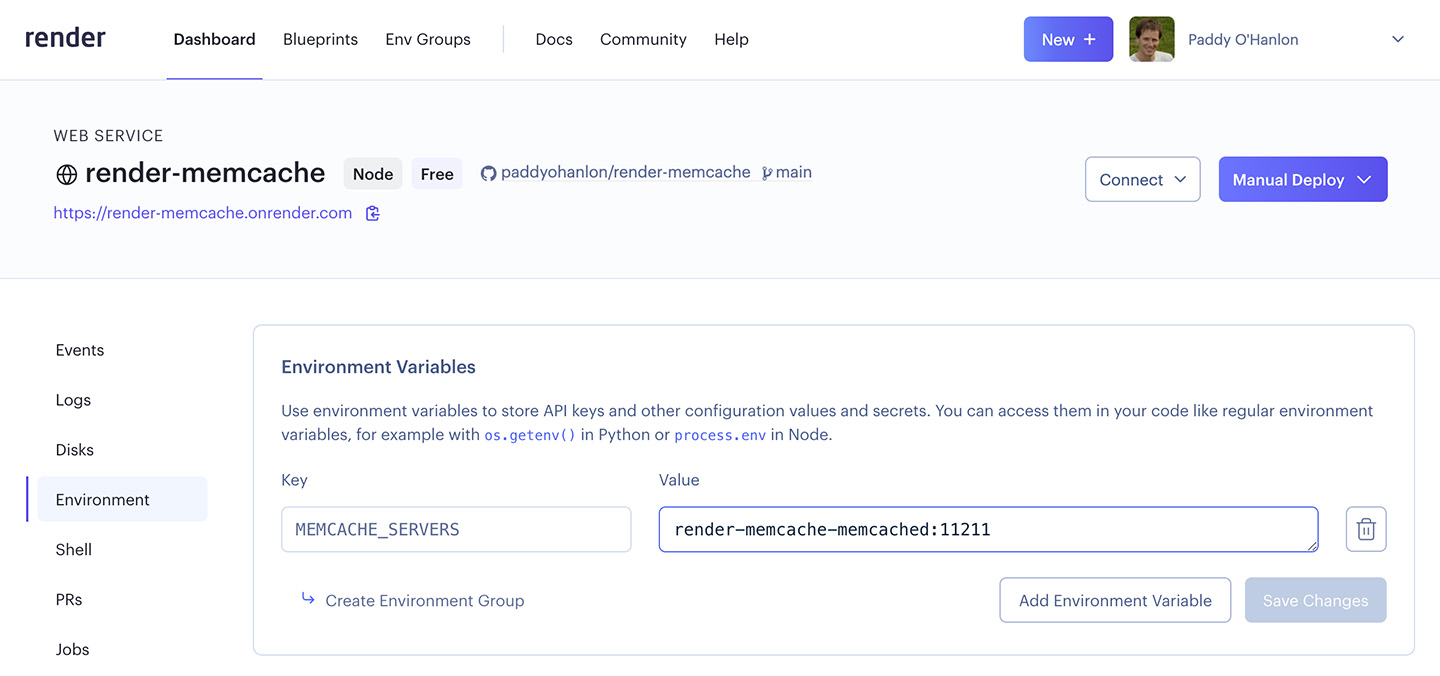Viewport: 1440px width, 676px height.
Task: Open PRs in the sidebar
Action: click(69, 599)
